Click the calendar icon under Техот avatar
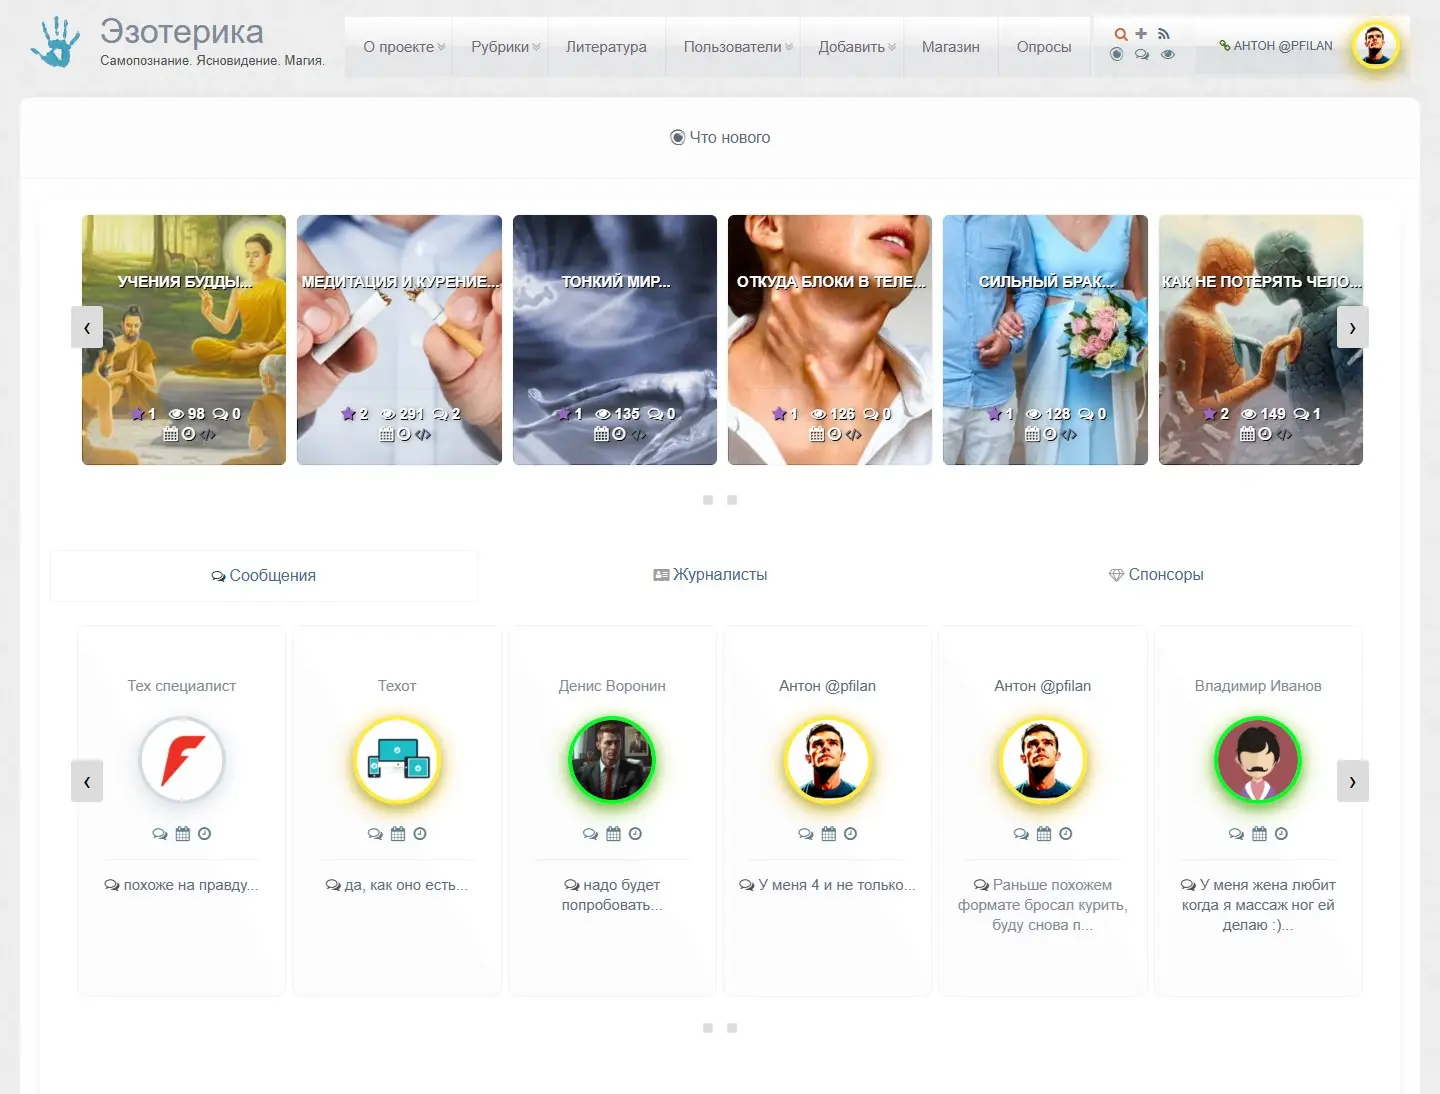The image size is (1440, 1094). pyautogui.click(x=398, y=834)
